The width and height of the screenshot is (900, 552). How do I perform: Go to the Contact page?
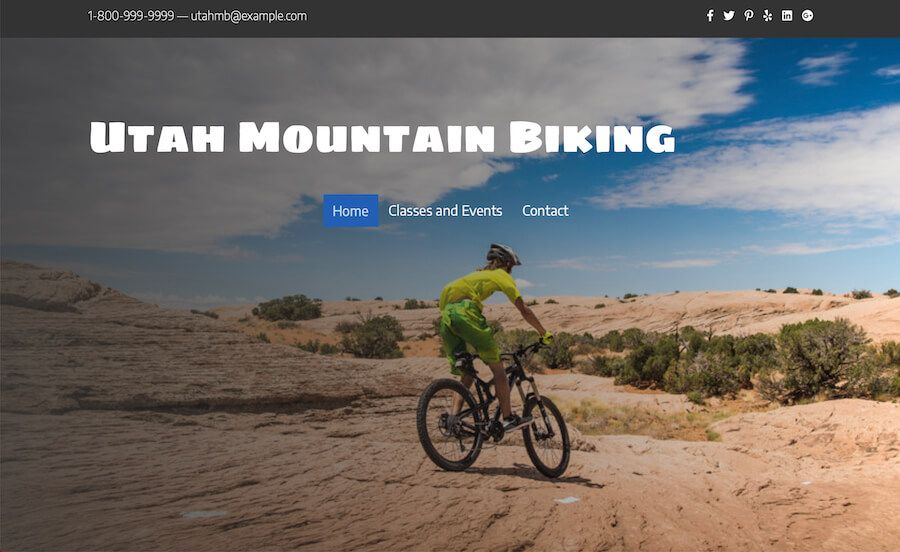click(545, 211)
